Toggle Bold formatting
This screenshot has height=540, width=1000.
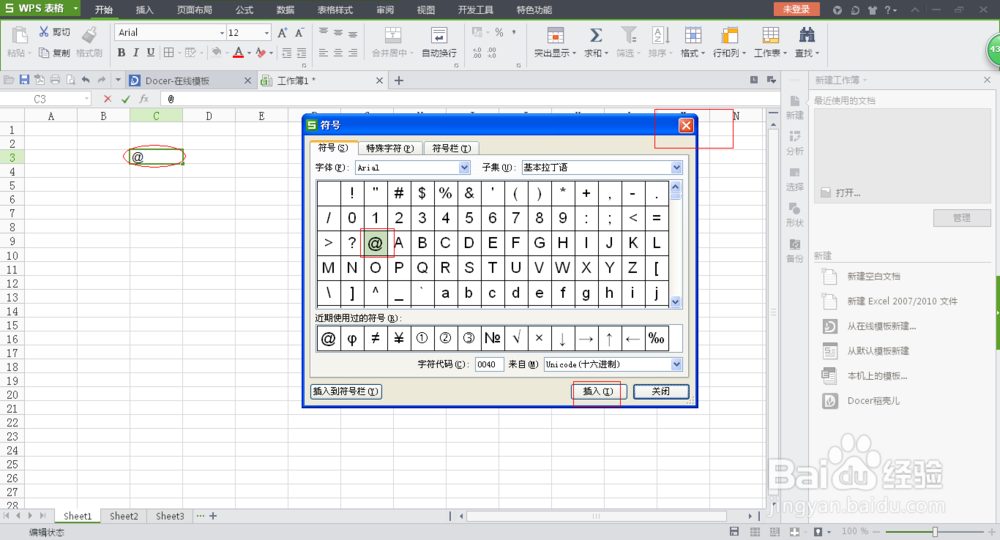point(121,52)
